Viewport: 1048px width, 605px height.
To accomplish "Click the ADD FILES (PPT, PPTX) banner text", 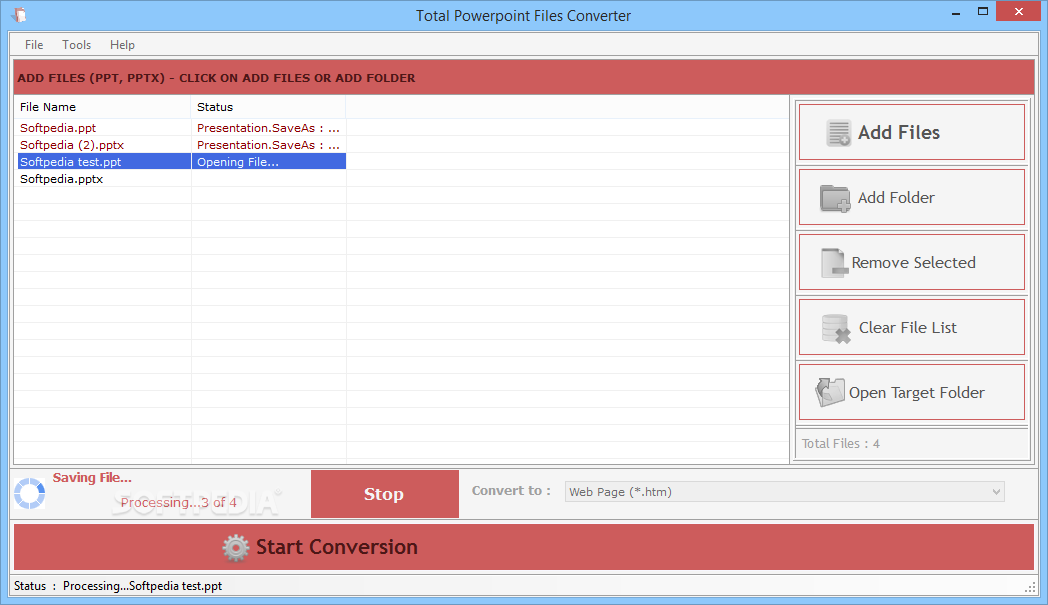I will [216, 78].
